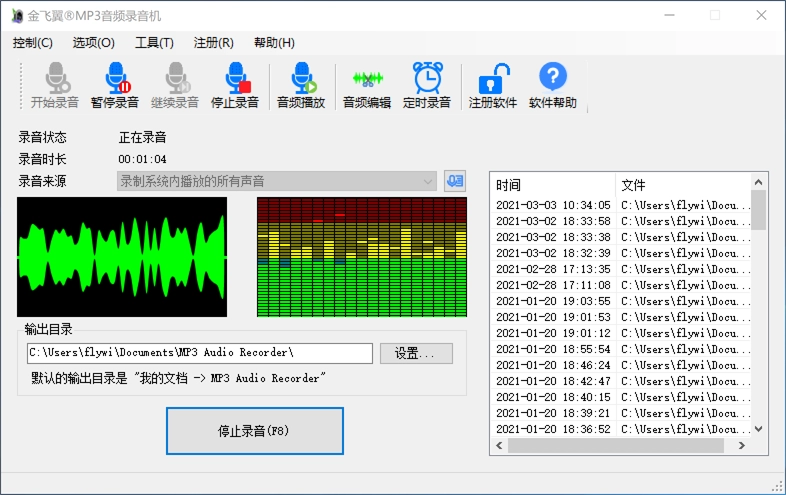Screen dimensions: 786x495
Task: Select recording 2021-03-02 18:32:39
Action: 621,253
